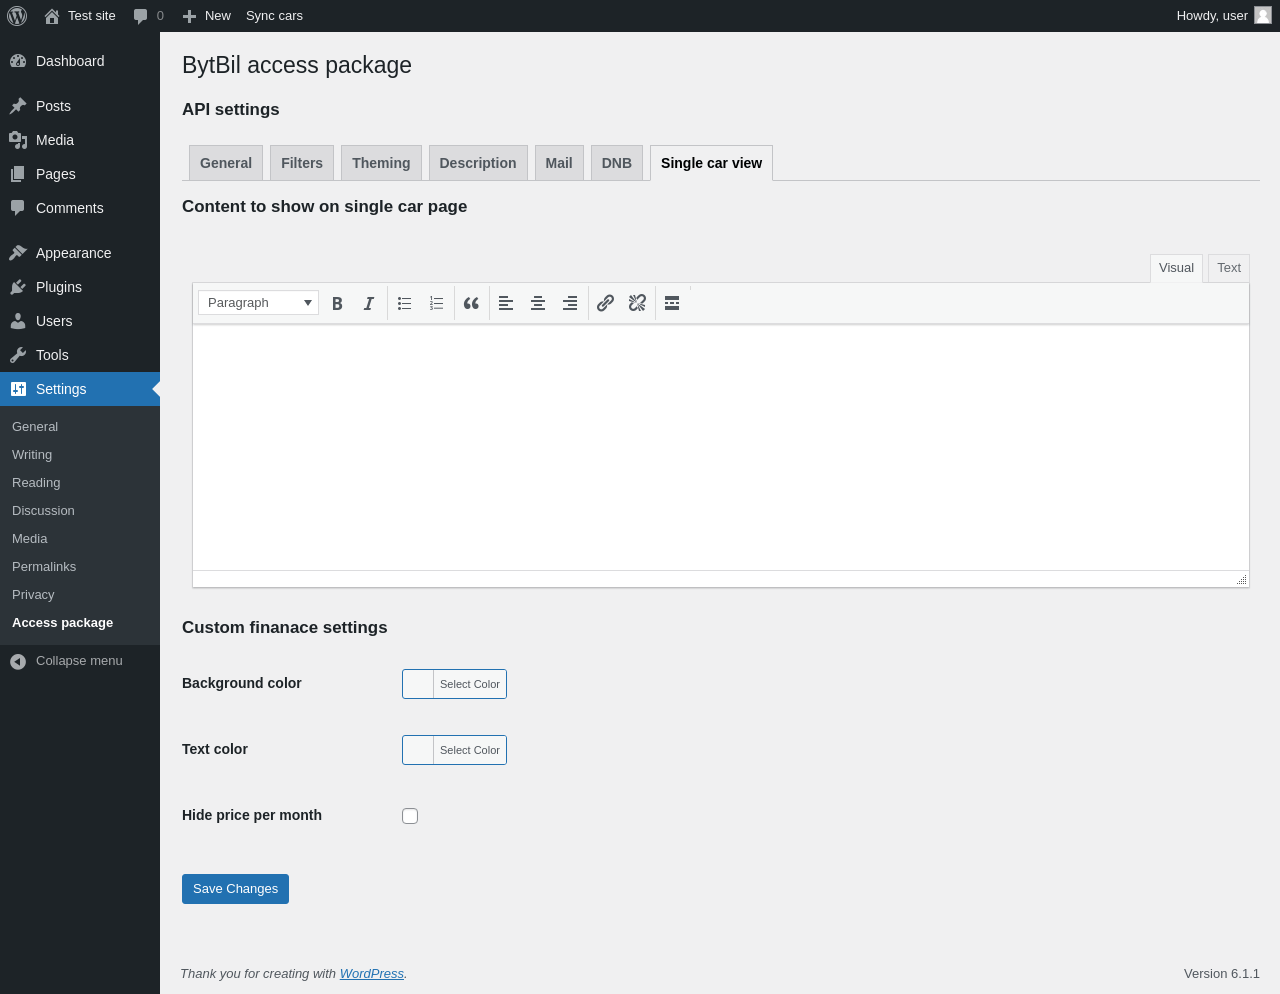Open the Howdy, user account menu
The width and height of the screenshot is (1280, 994).
pyautogui.click(x=1223, y=16)
